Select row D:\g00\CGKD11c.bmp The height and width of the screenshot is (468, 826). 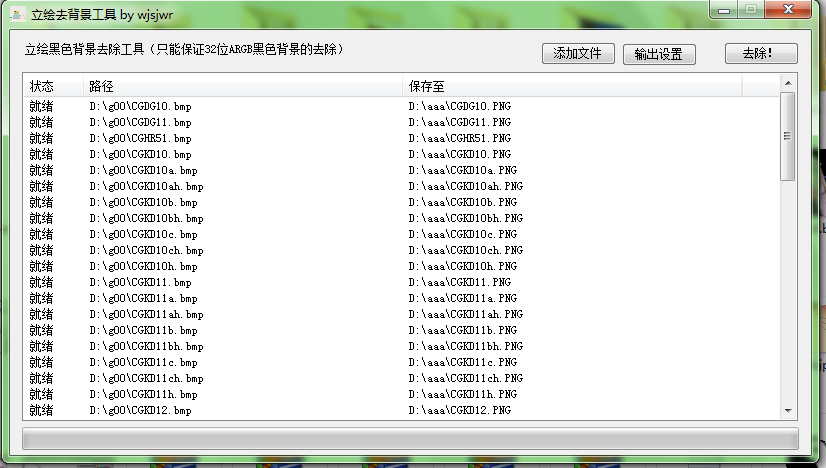(401, 362)
